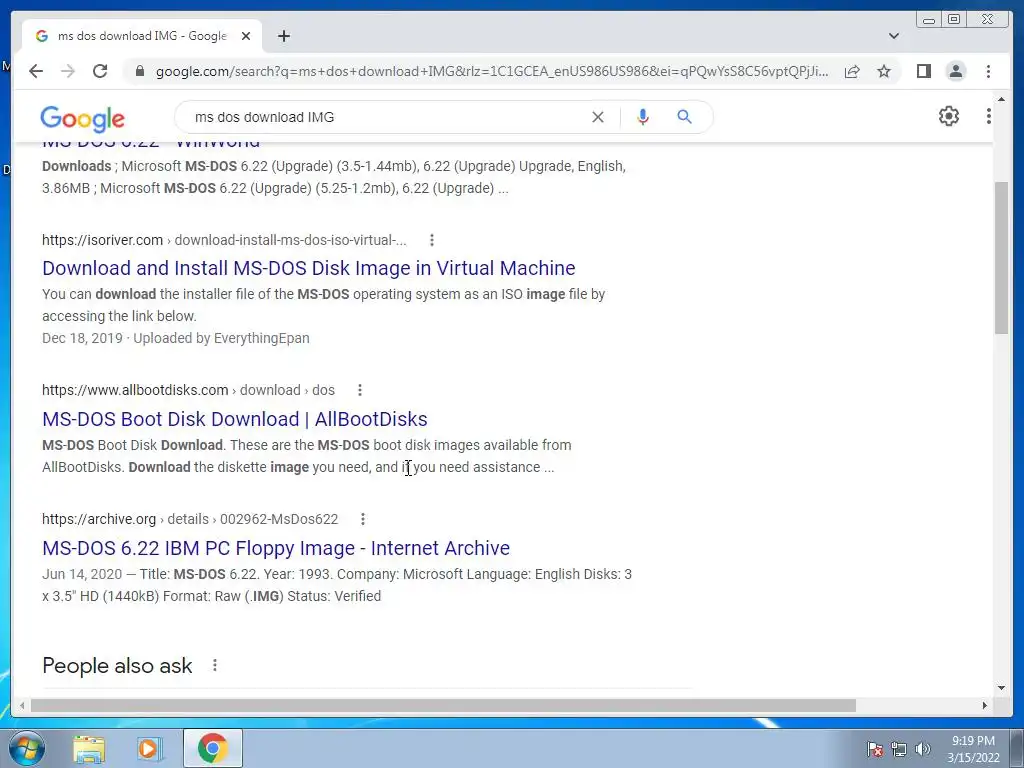Focus the address bar URL
This screenshot has width=1024, height=768.
(491, 71)
